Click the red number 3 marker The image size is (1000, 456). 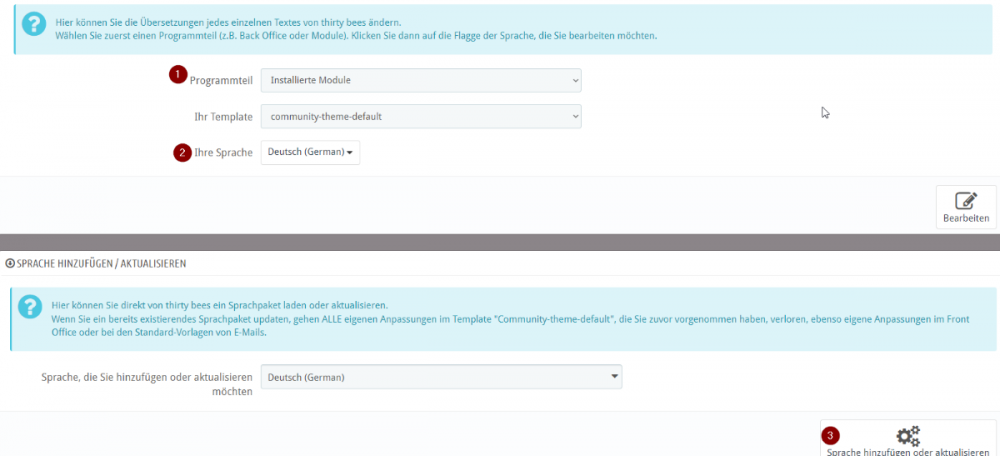[x=831, y=436]
